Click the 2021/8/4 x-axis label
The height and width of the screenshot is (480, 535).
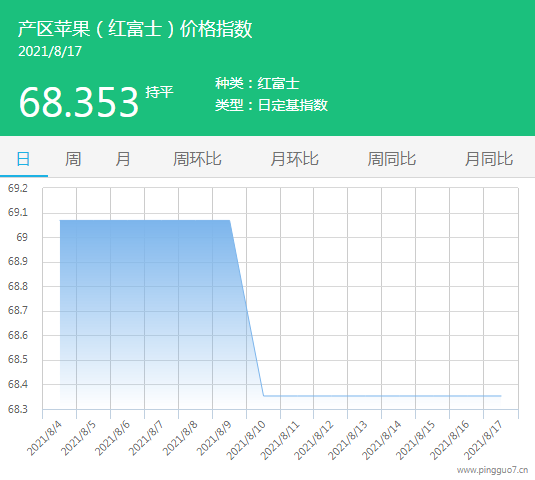click(44, 438)
